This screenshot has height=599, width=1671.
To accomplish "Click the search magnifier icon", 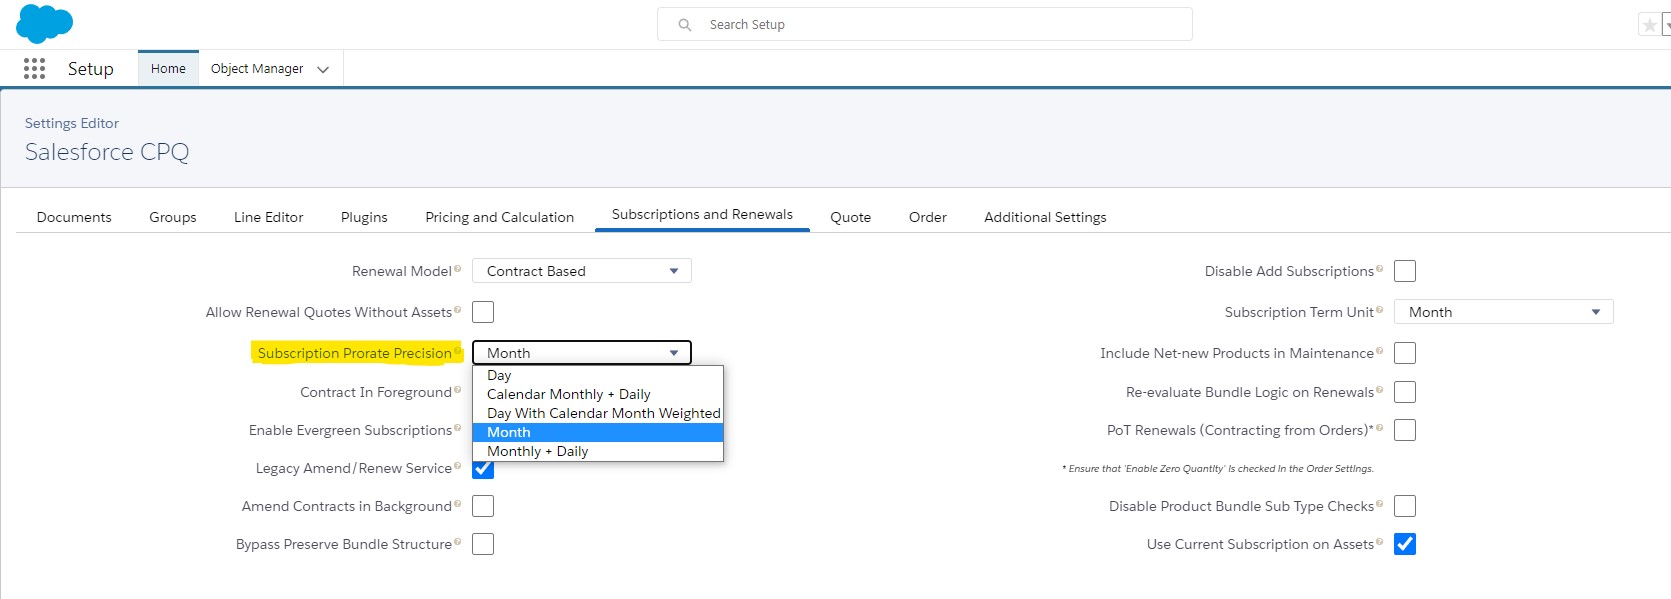I will (685, 25).
